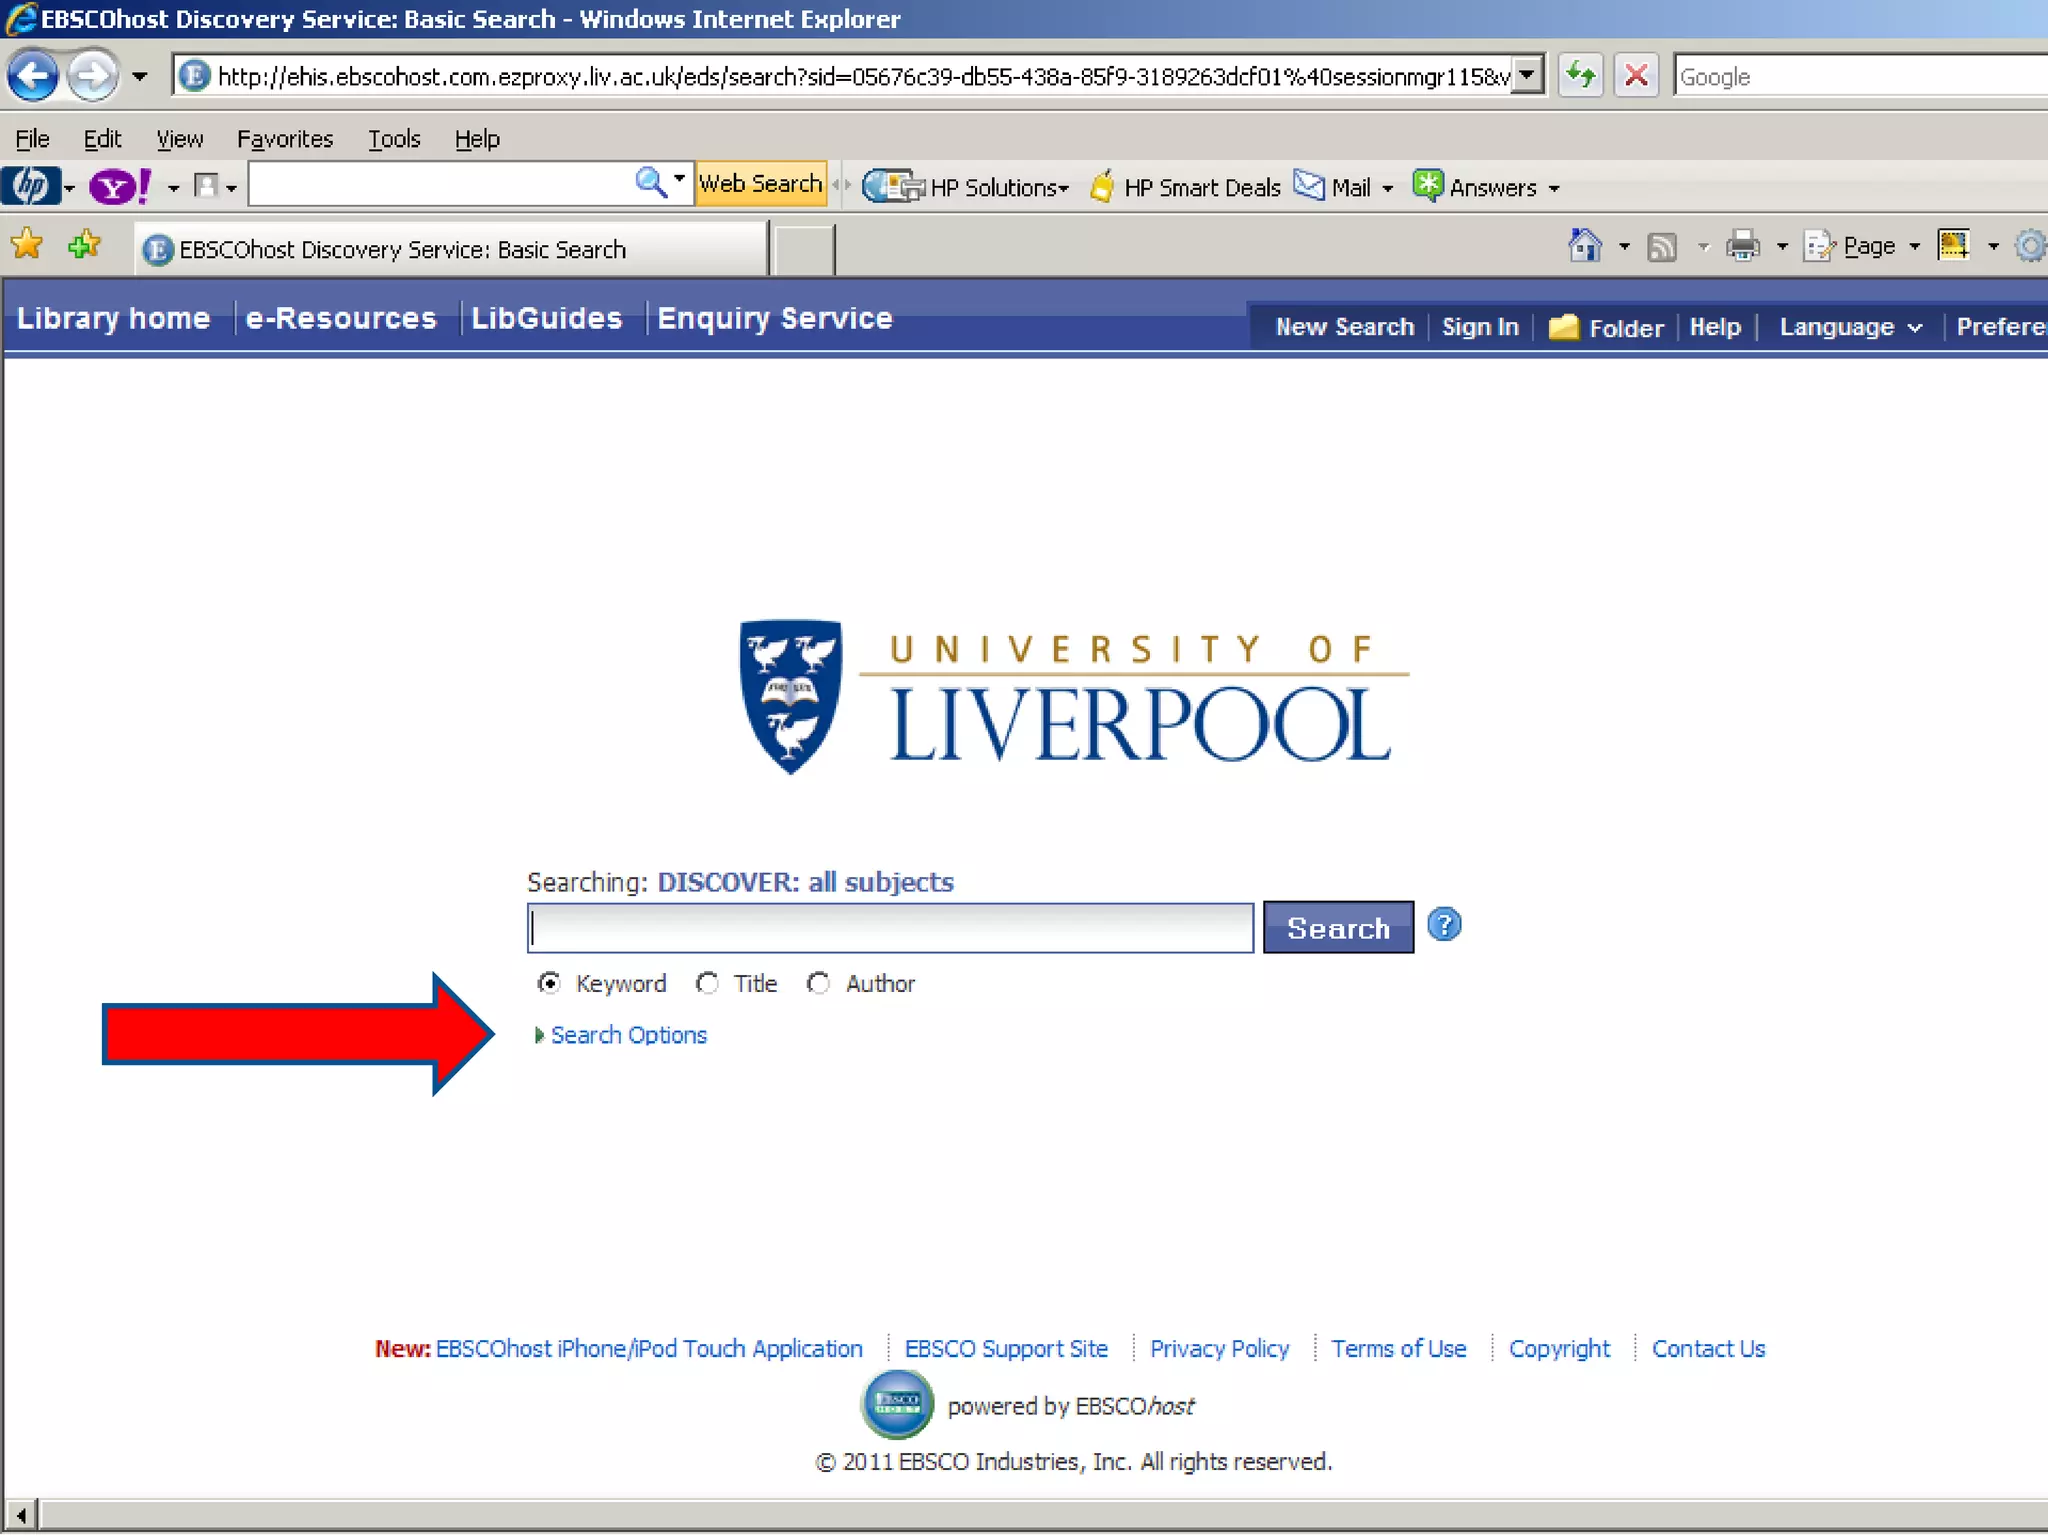Click the Favorites star icon

coord(27,245)
